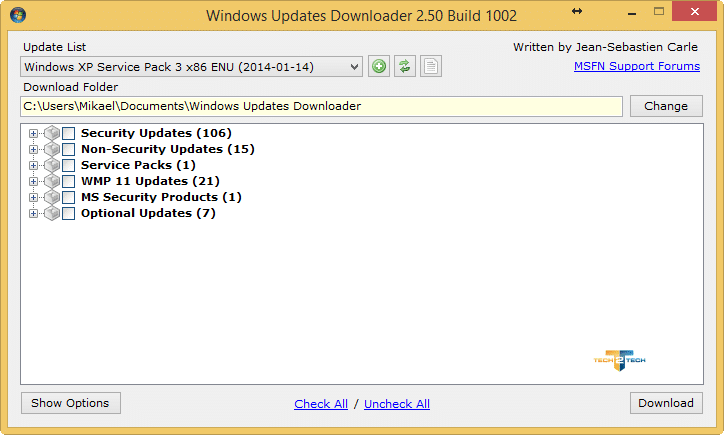Click the view update list document icon

pos(431,66)
